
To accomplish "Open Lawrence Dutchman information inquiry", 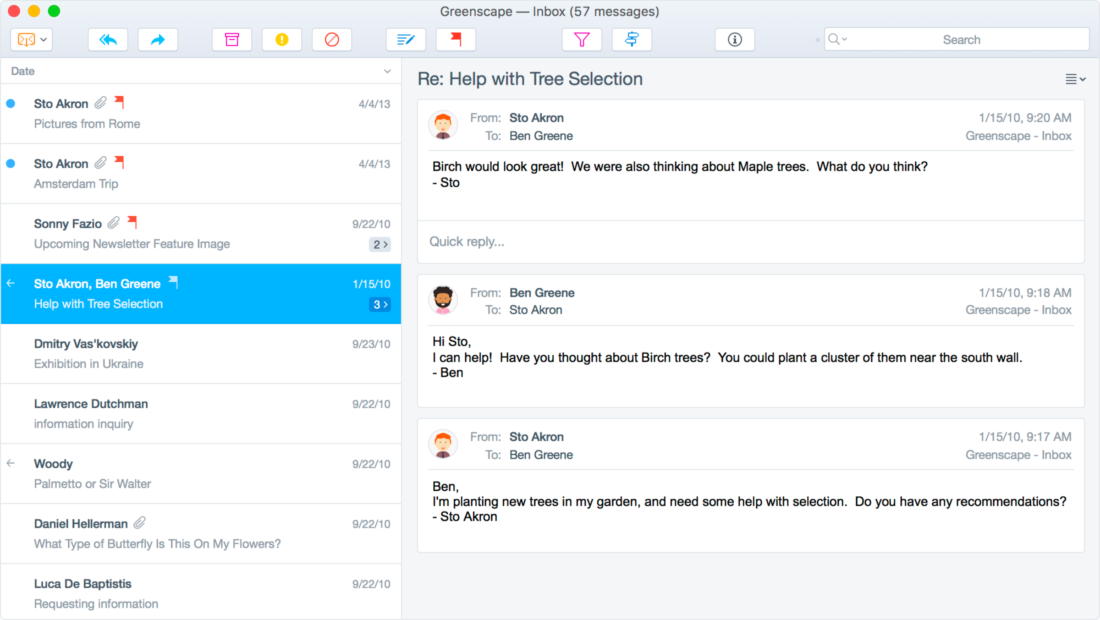I will pyautogui.click(x=201, y=414).
